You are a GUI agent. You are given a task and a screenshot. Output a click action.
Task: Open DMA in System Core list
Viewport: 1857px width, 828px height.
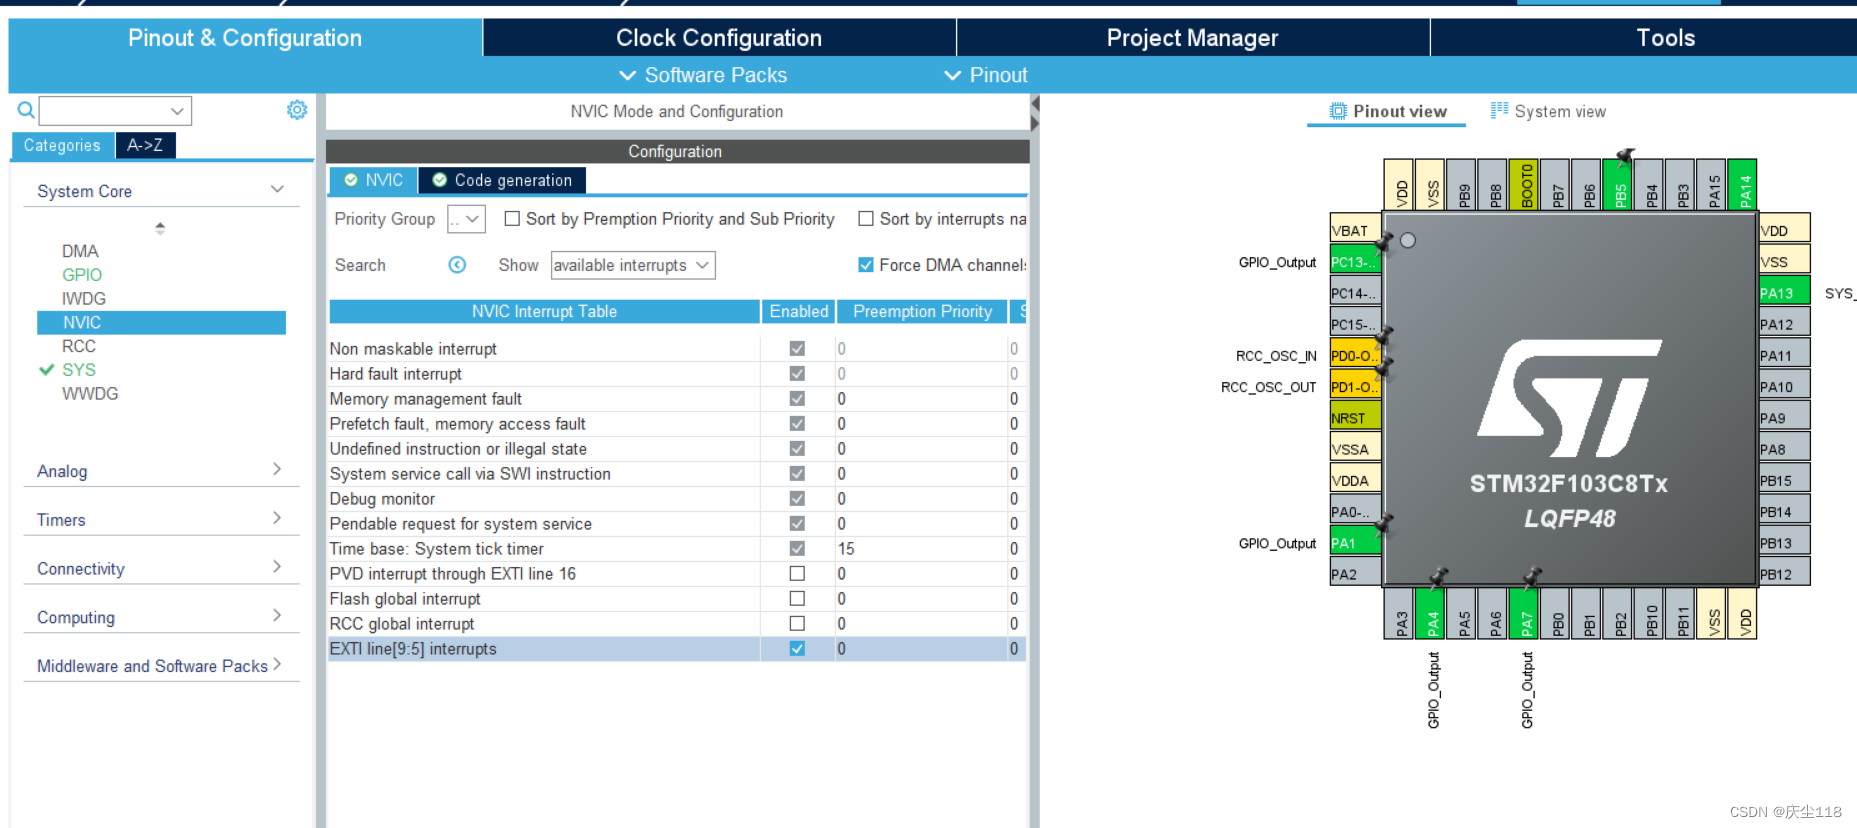pos(80,251)
